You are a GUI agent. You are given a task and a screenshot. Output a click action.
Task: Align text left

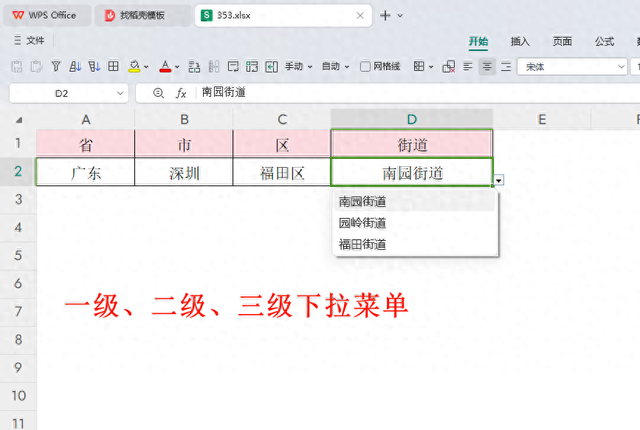(468, 66)
